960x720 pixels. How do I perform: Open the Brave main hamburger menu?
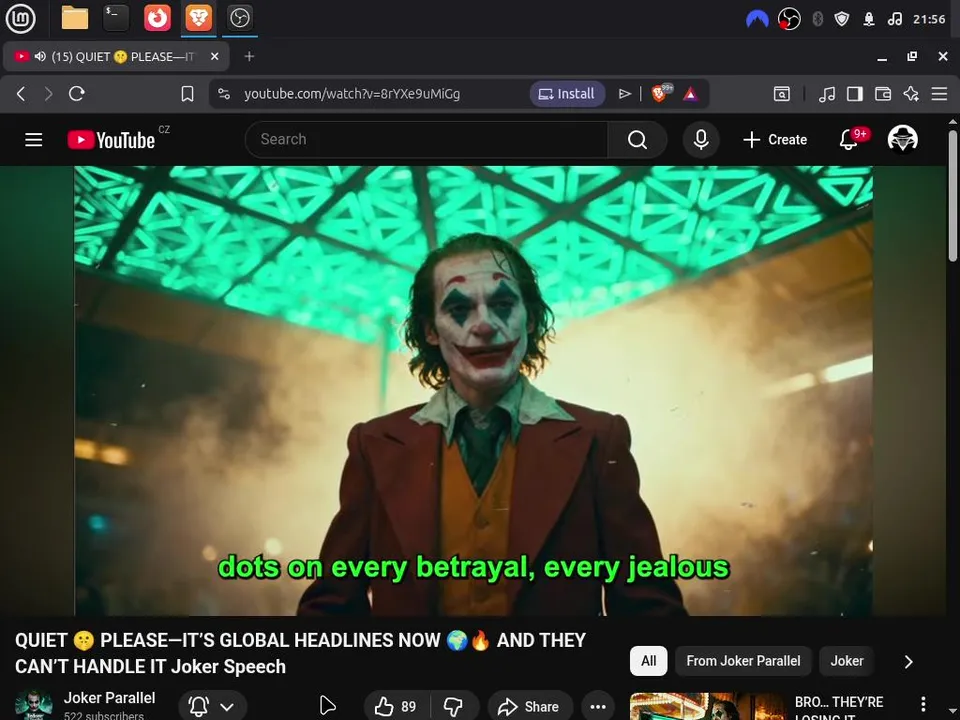[939, 94]
